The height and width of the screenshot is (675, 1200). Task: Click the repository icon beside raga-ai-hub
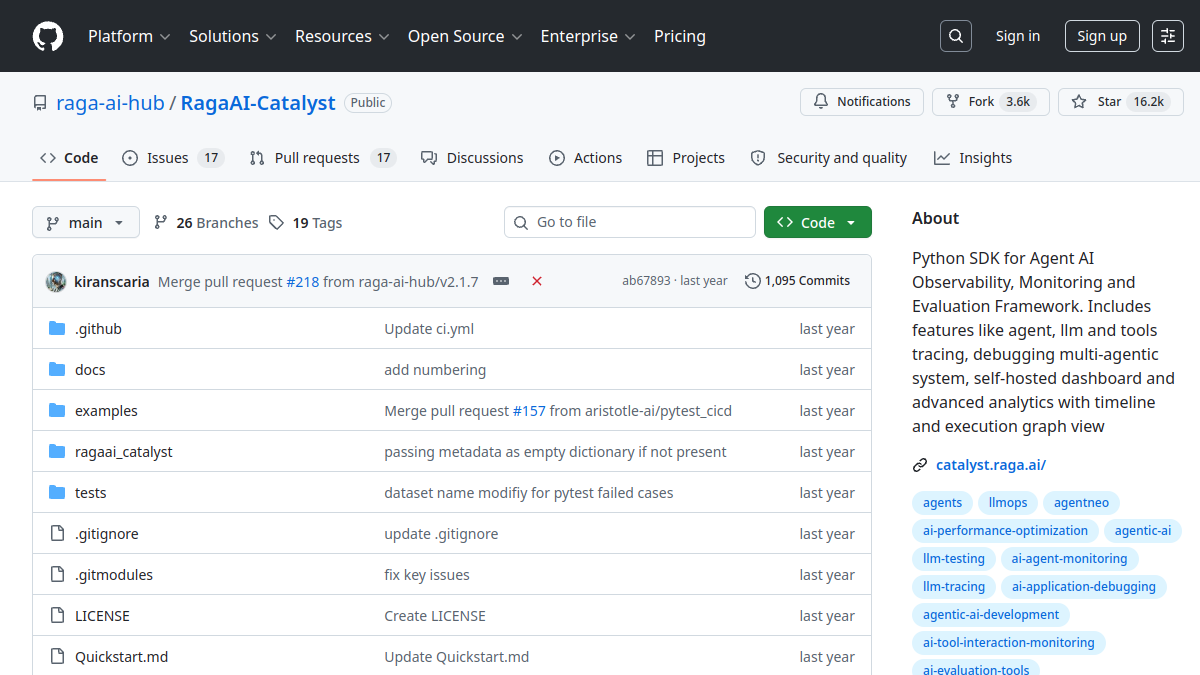pyautogui.click(x=40, y=103)
